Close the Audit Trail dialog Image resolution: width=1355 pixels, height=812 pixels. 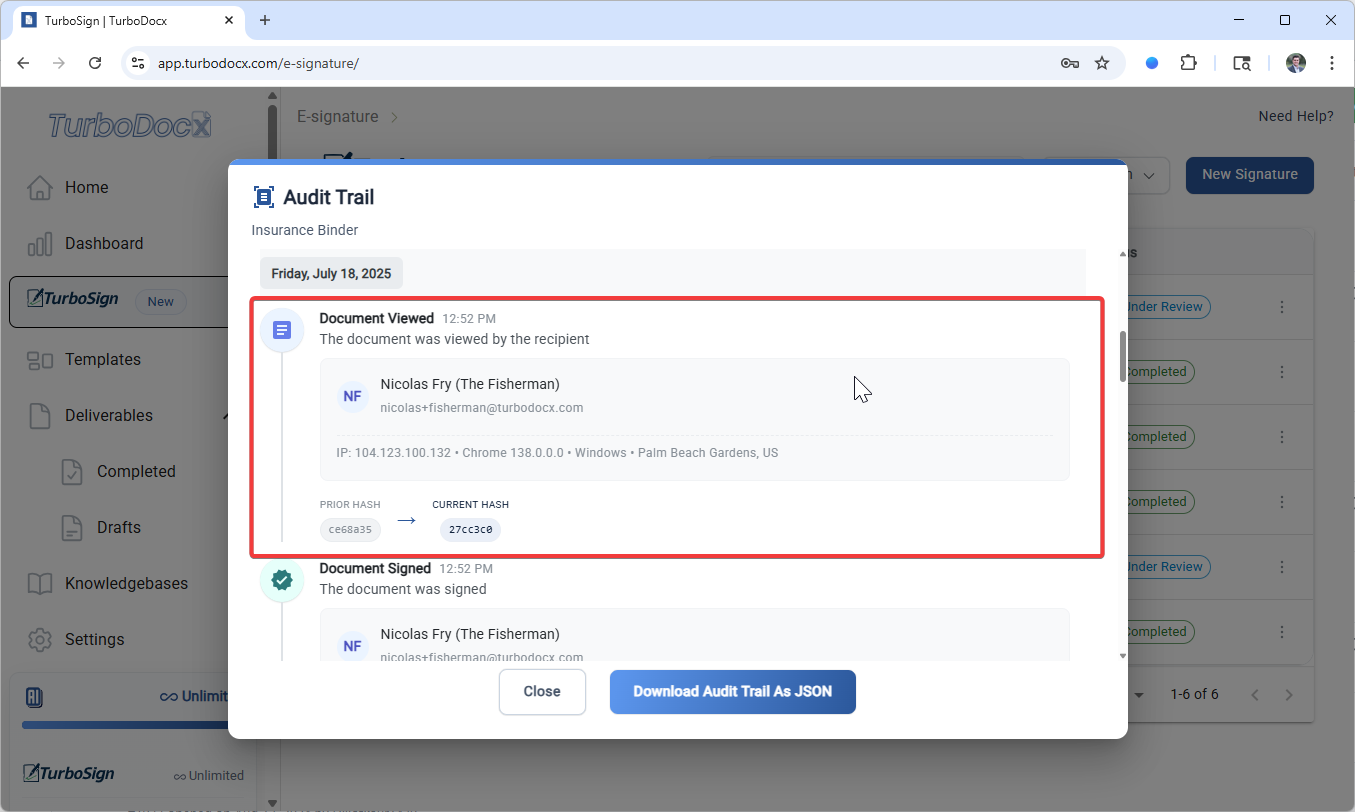coord(542,692)
